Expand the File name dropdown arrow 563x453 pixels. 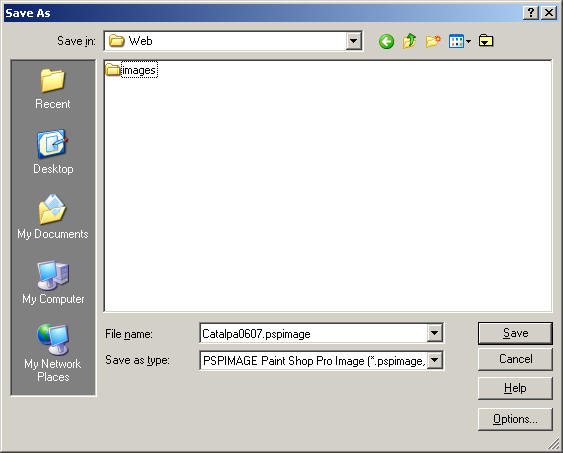434,333
